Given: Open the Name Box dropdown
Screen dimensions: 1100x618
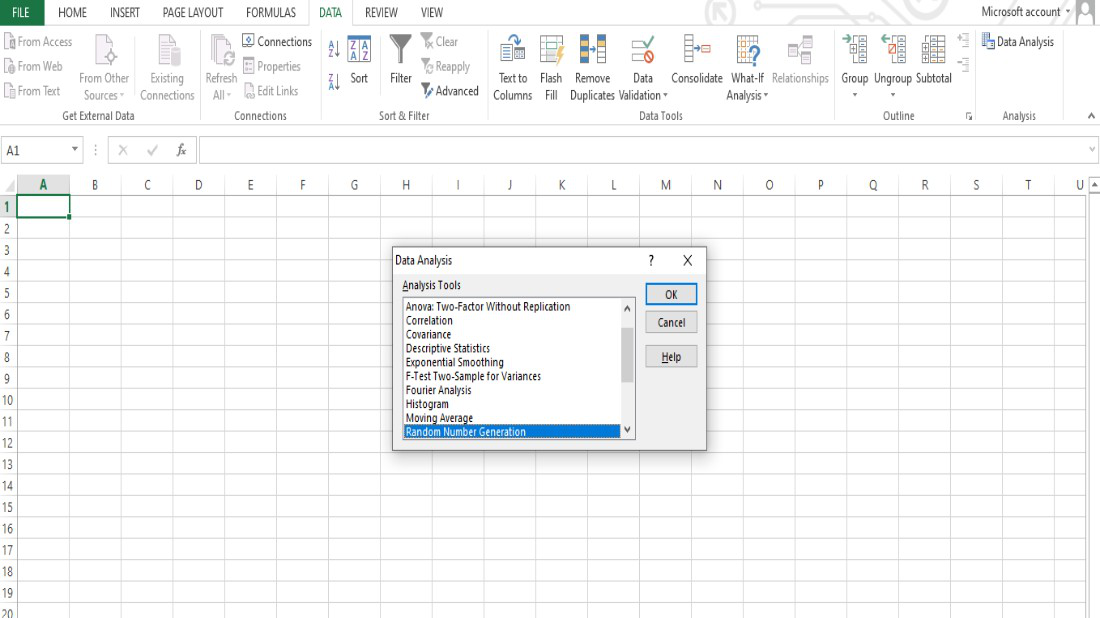Looking at the screenshot, I should [74, 149].
